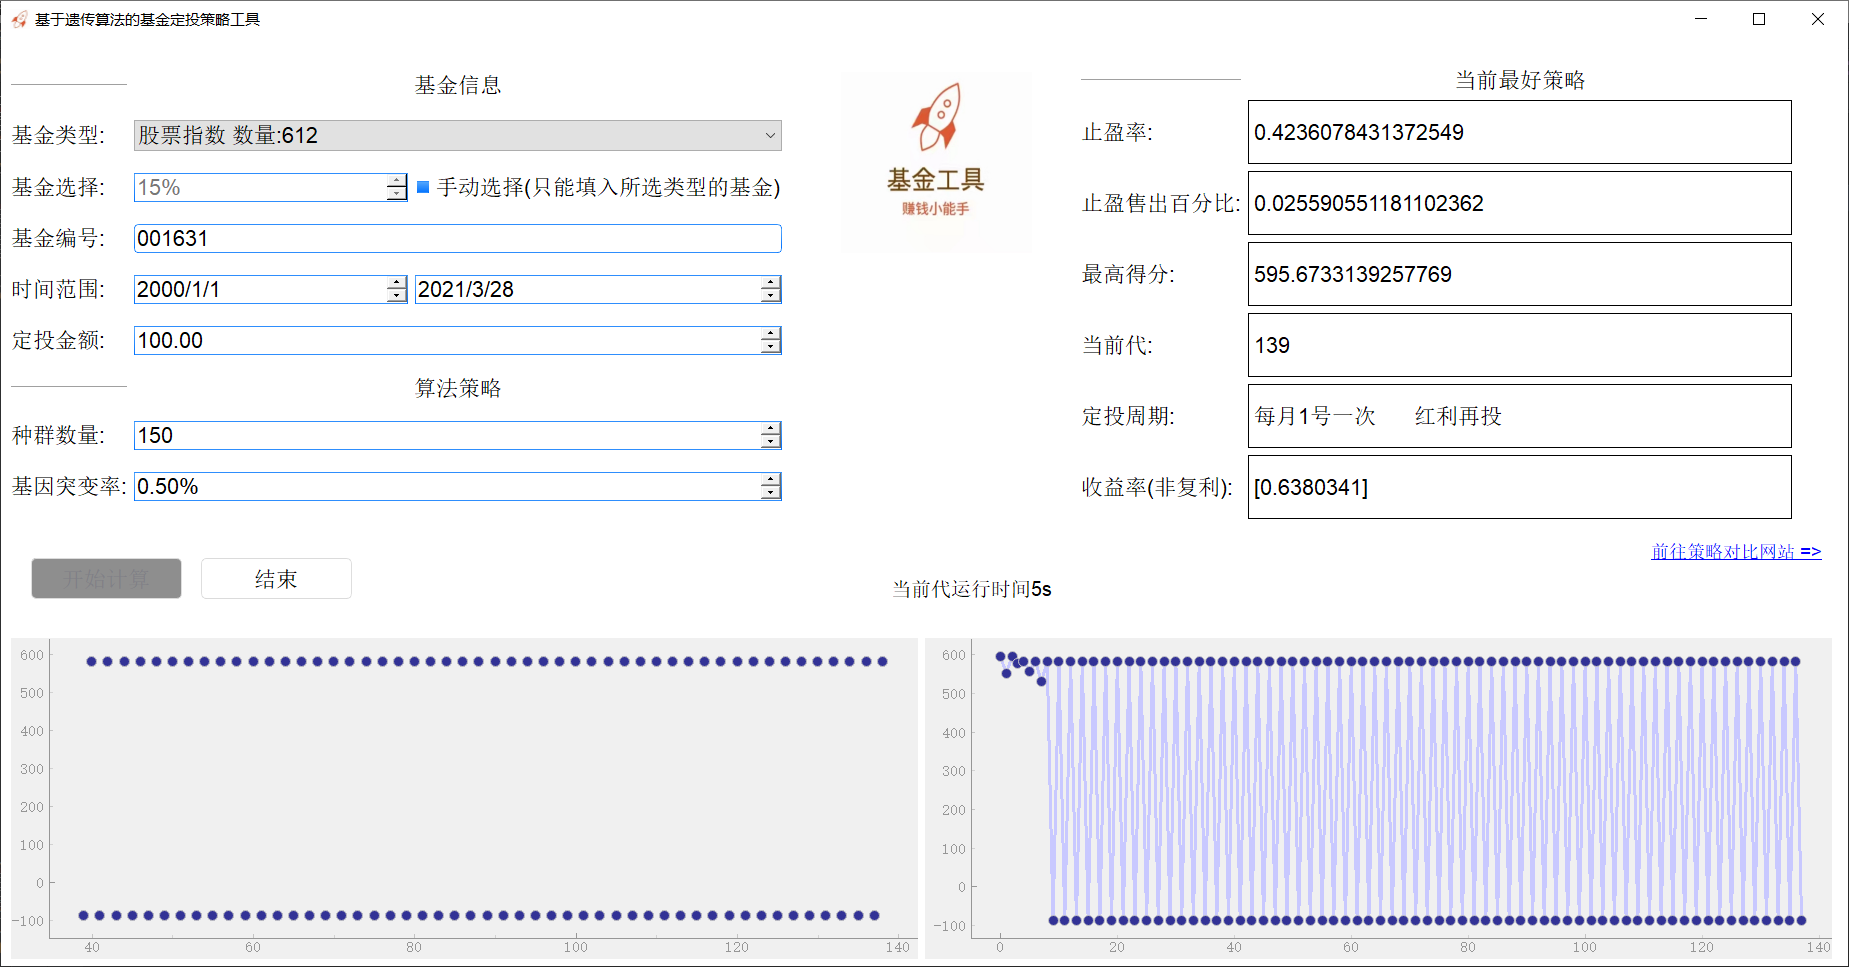Click the down stepper on 定投金额 field
Screen dimensions: 1849x967
(x=770, y=346)
